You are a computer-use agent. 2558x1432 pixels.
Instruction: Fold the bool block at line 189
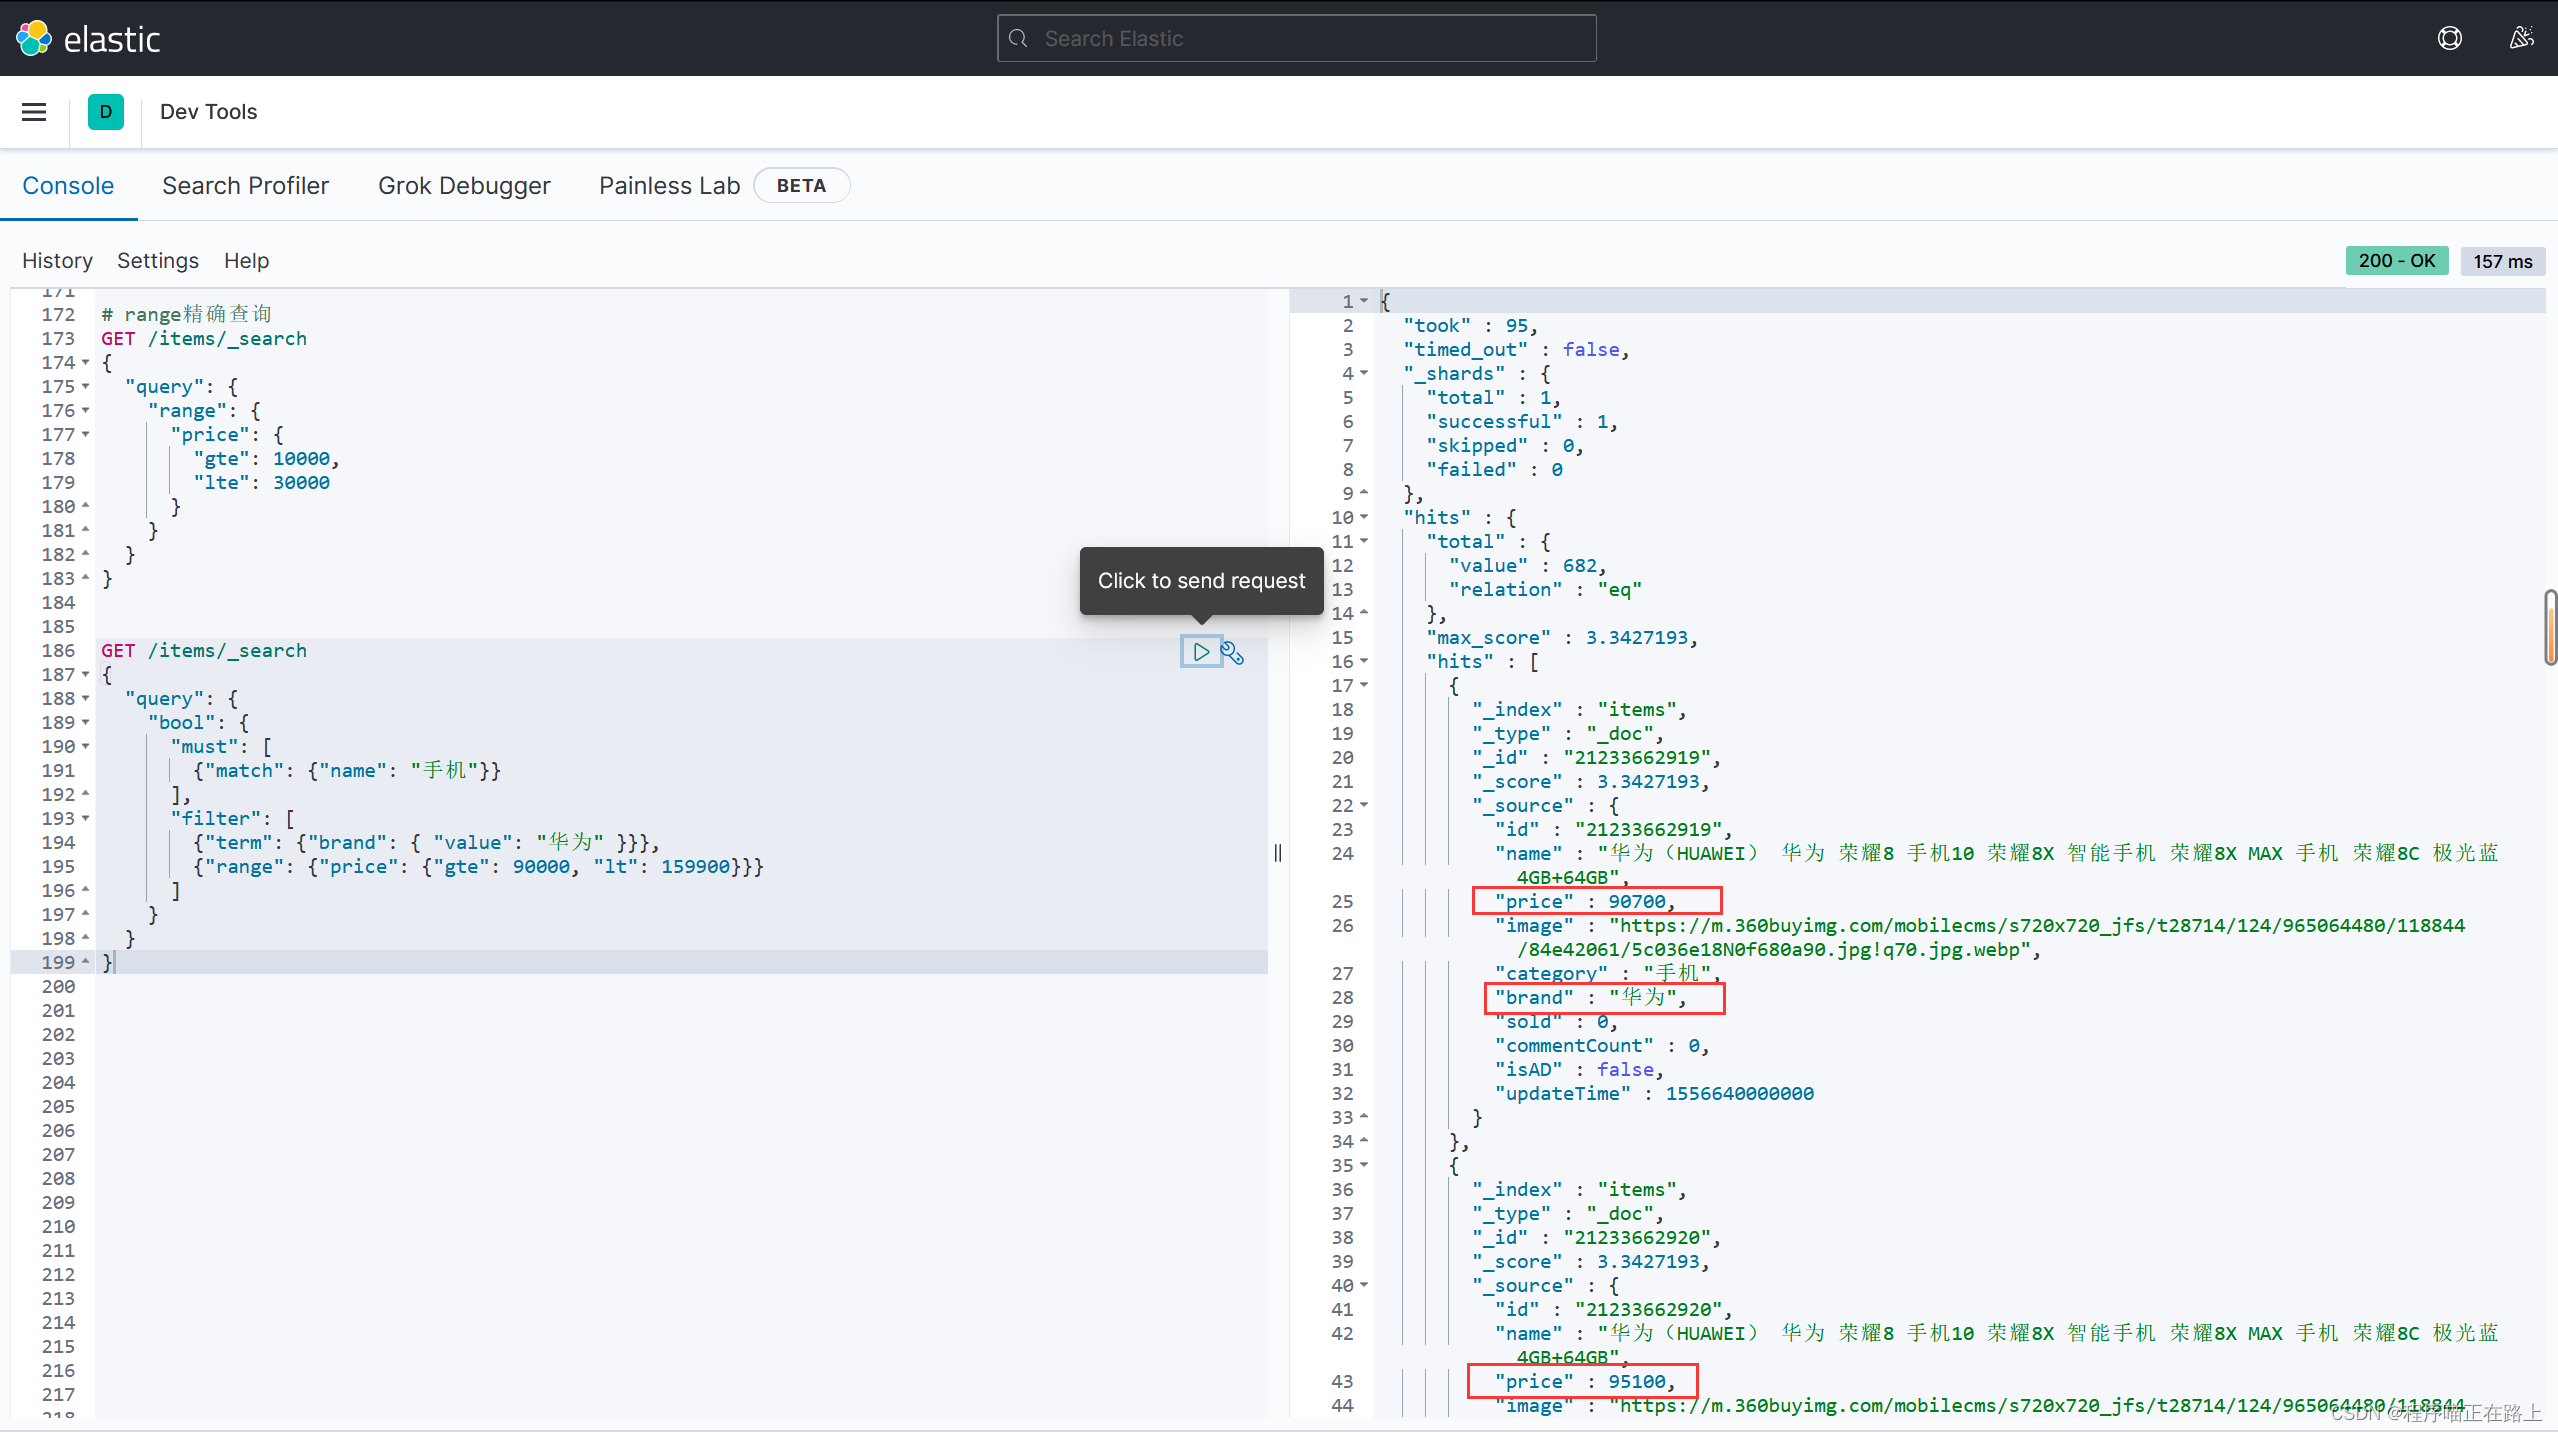[x=86, y=723]
